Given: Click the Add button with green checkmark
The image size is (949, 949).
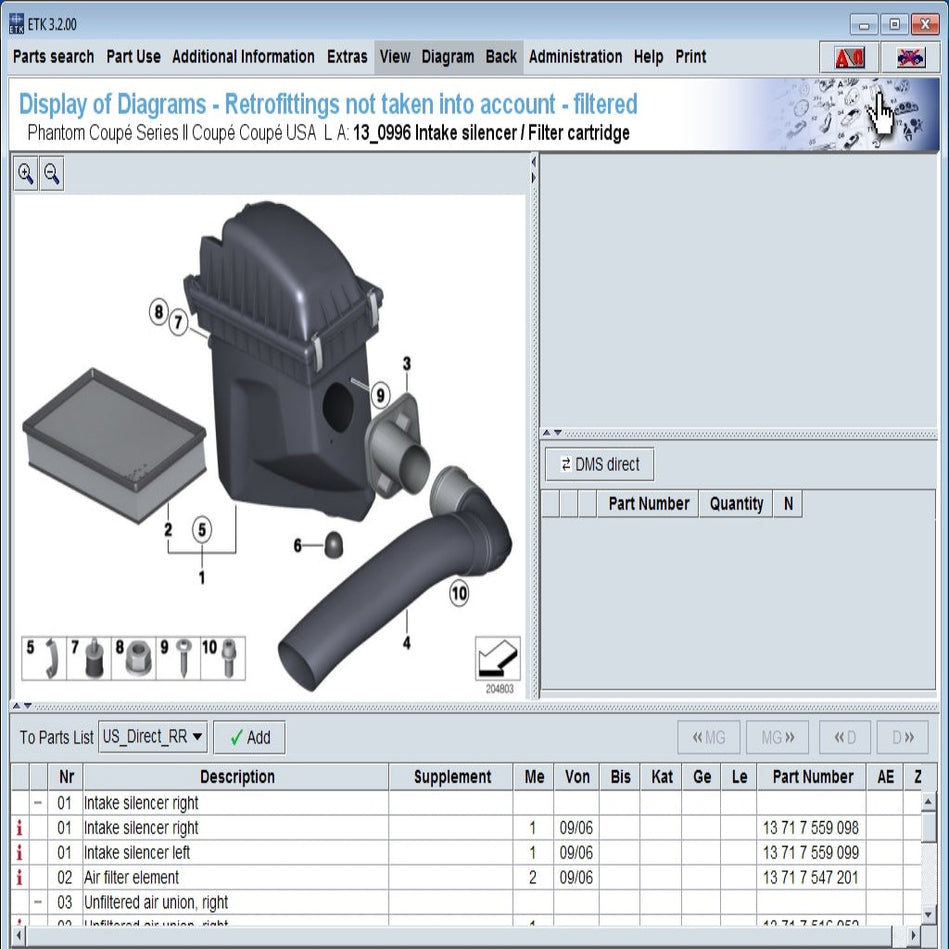Looking at the screenshot, I should (249, 737).
